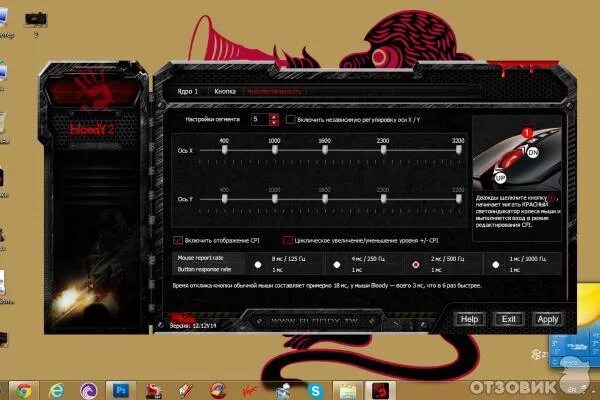
Task: Launch Internet Explorer from the taskbar
Action: (x=57, y=391)
